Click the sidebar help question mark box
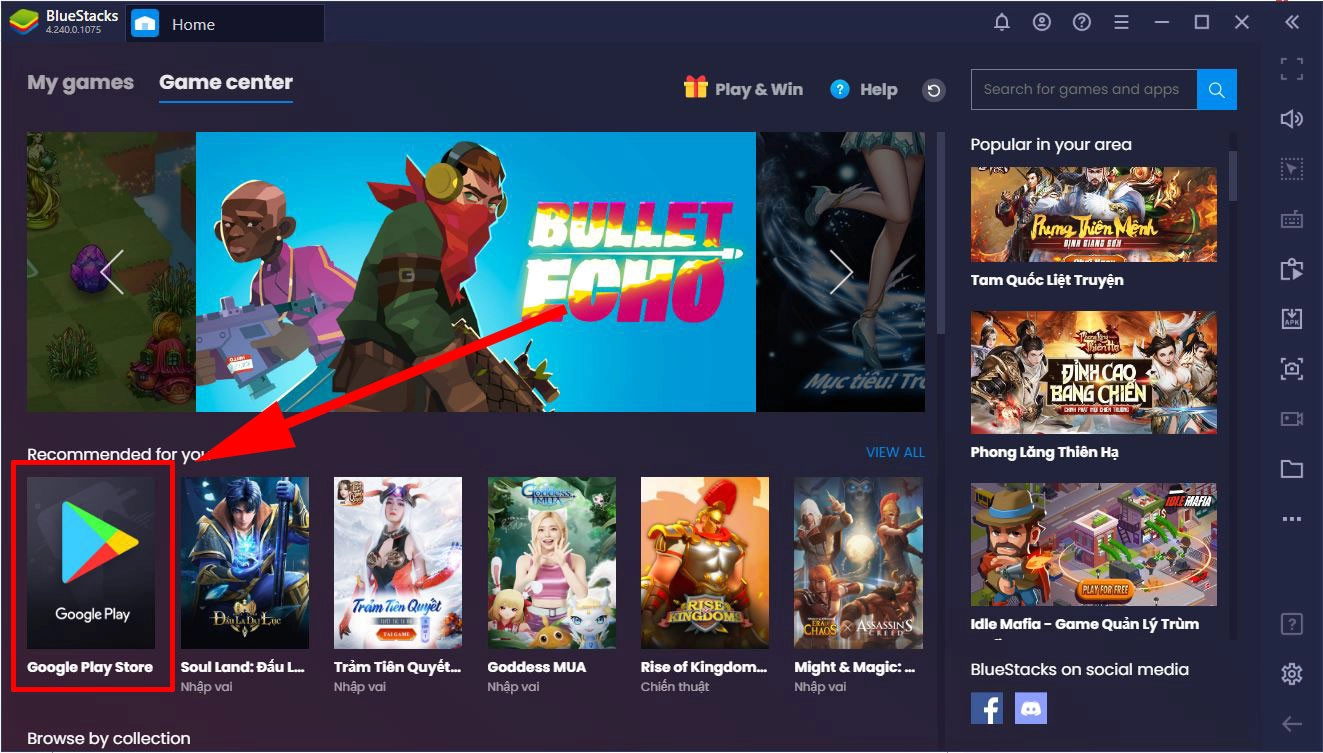Screen dimensions: 1323x753 (x=1292, y=625)
